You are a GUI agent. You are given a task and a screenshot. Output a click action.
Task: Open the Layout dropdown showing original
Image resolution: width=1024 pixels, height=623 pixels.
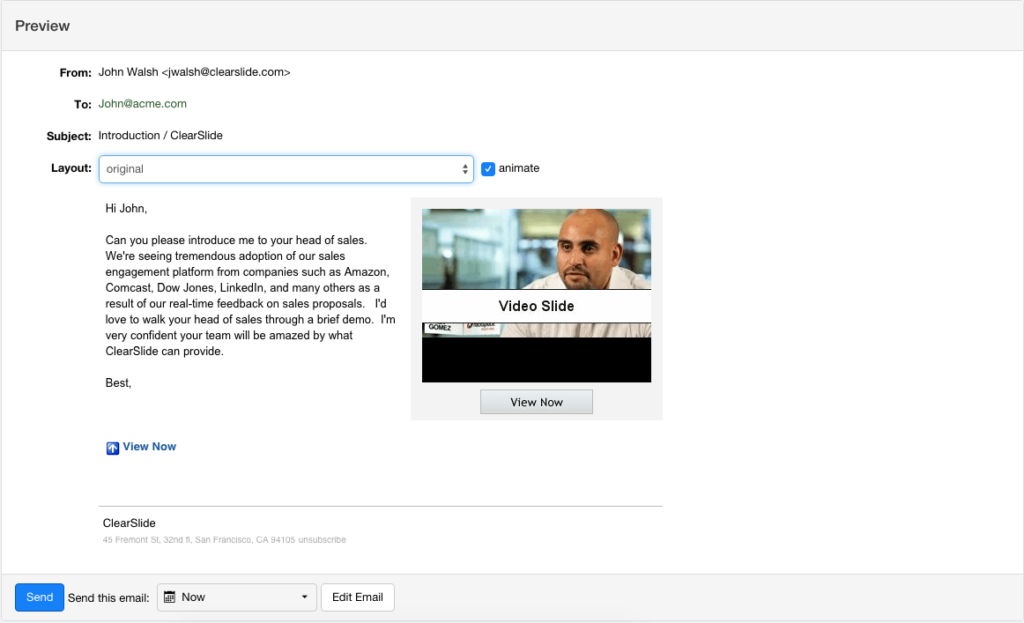click(x=285, y=168)
